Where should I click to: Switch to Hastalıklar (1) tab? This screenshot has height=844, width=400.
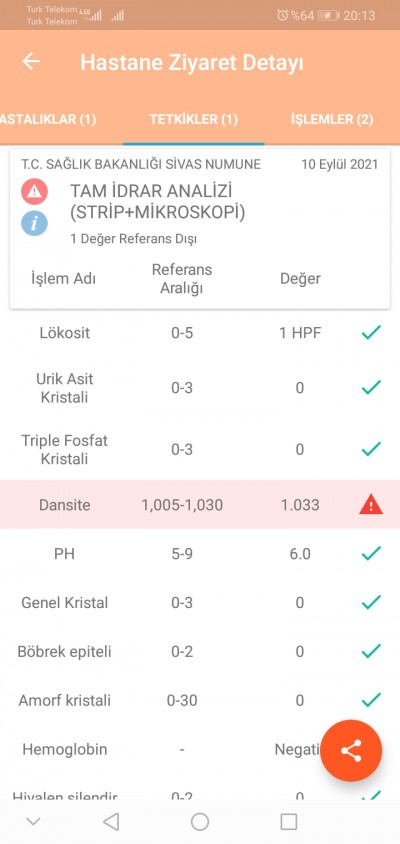[48, 119]
